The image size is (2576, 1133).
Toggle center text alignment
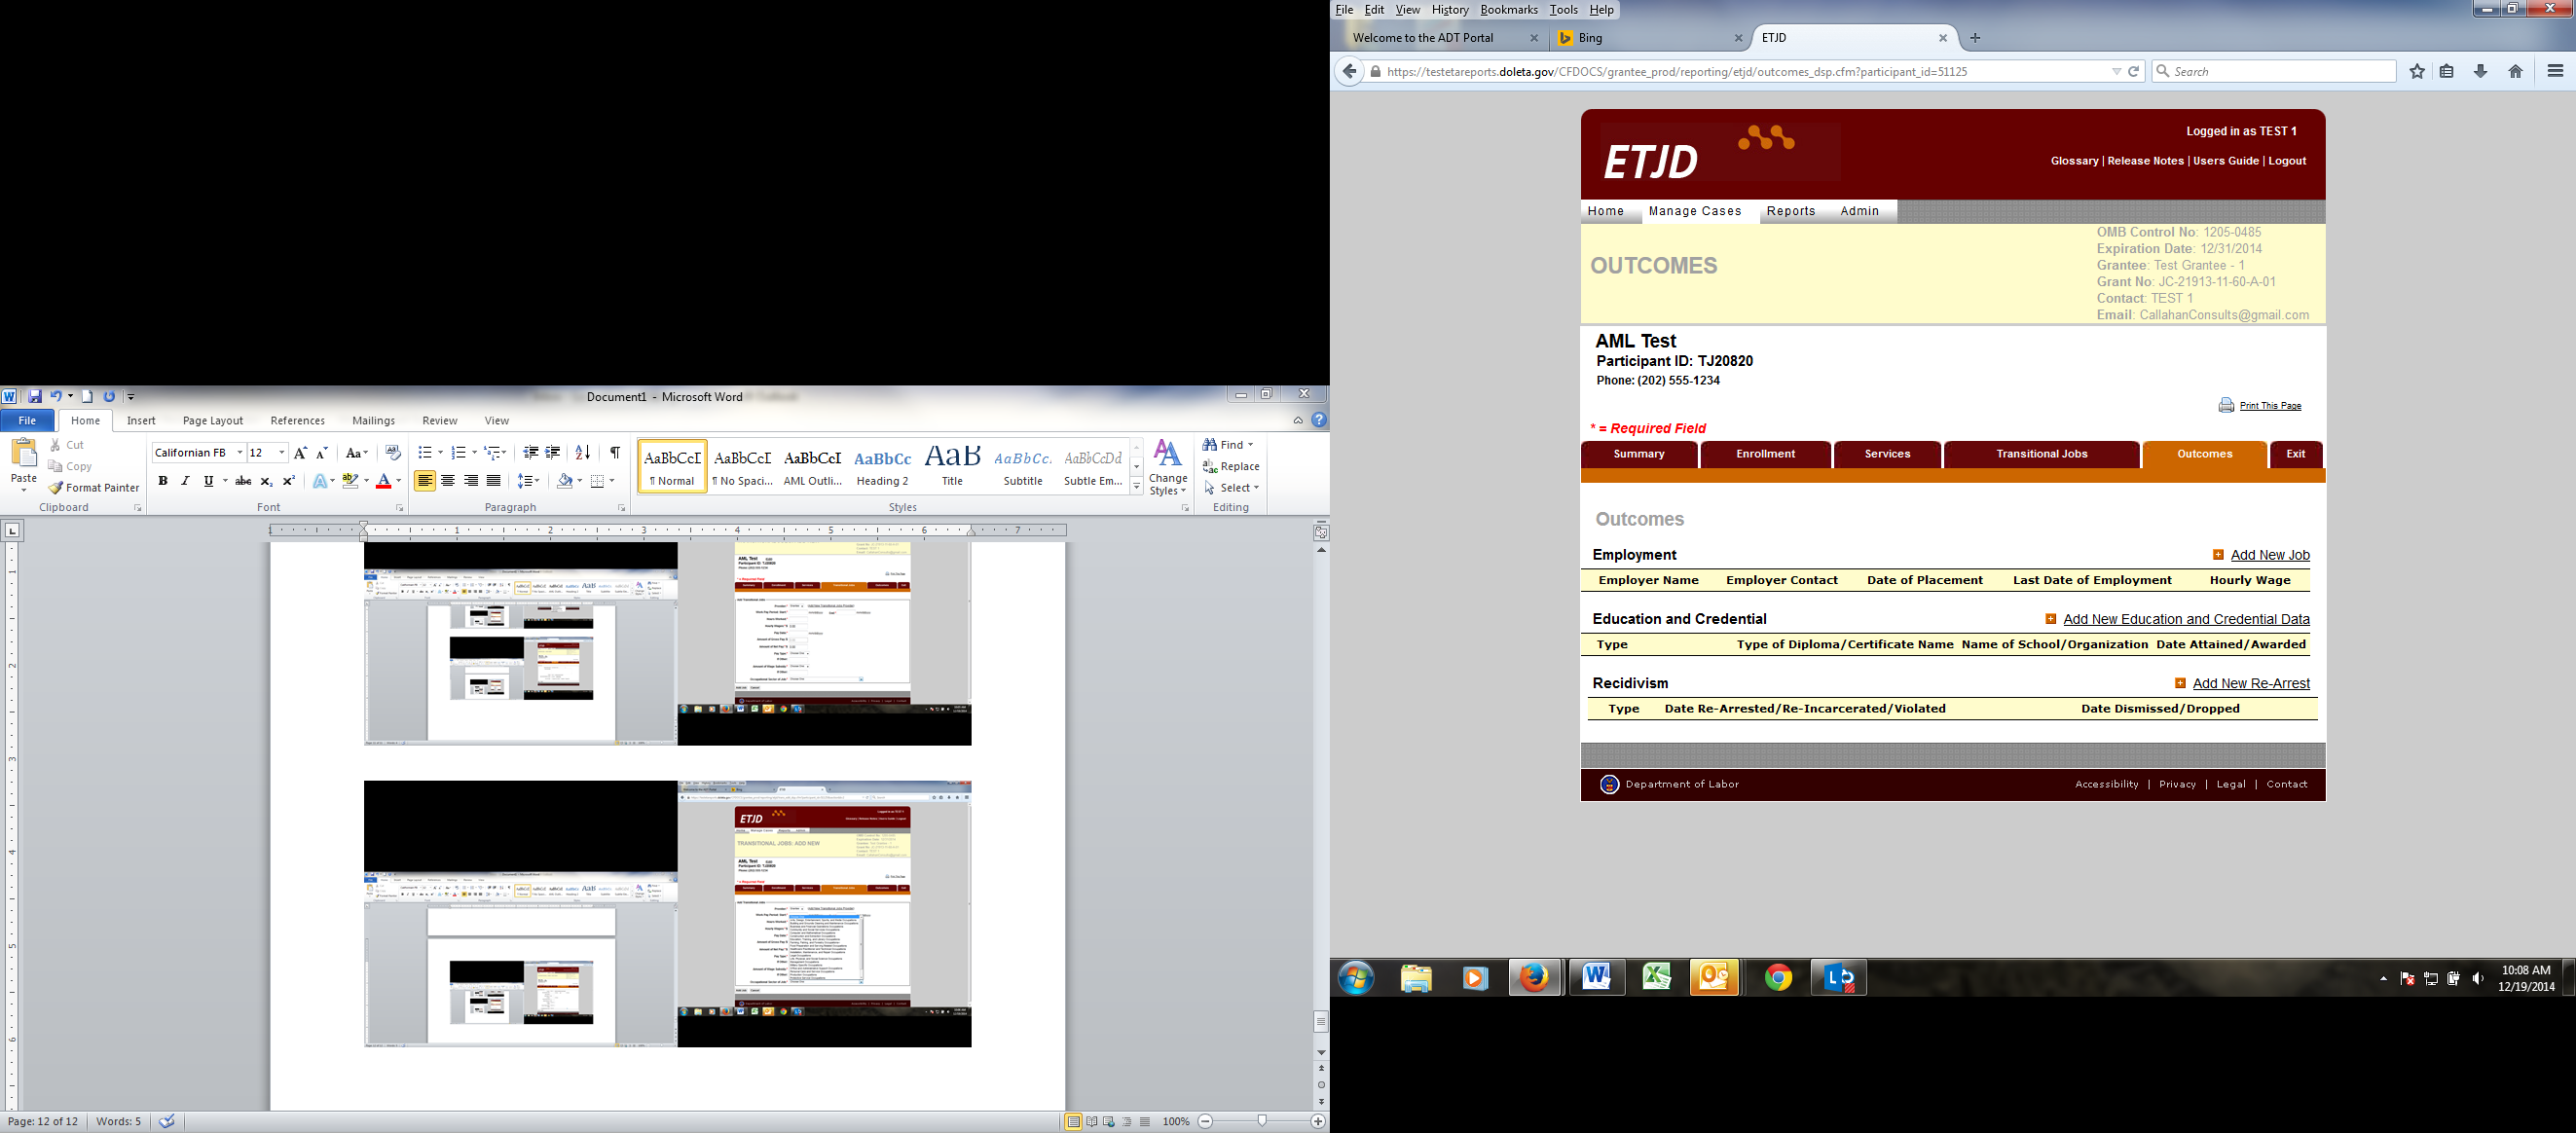pos(448,481)
